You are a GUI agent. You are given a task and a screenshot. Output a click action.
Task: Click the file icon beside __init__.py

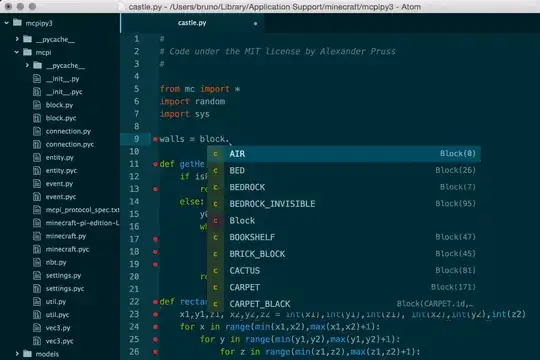coord(37,79)
